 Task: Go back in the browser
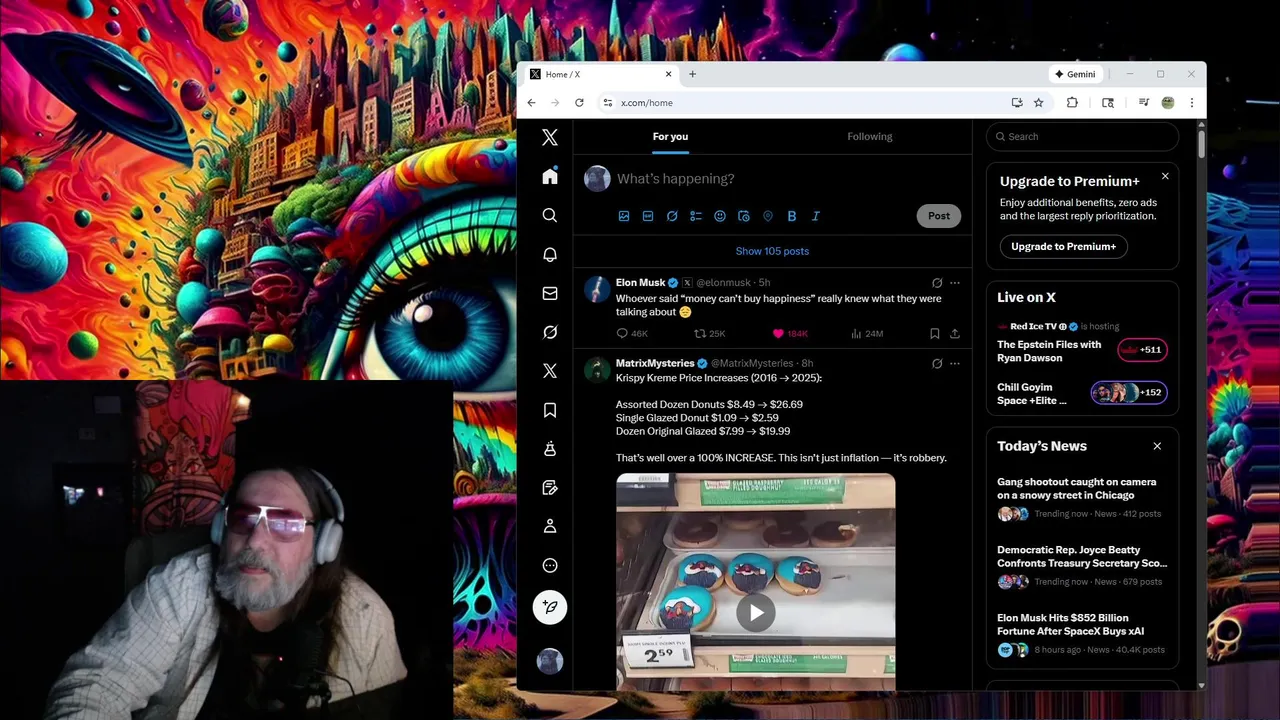point(531,103)
